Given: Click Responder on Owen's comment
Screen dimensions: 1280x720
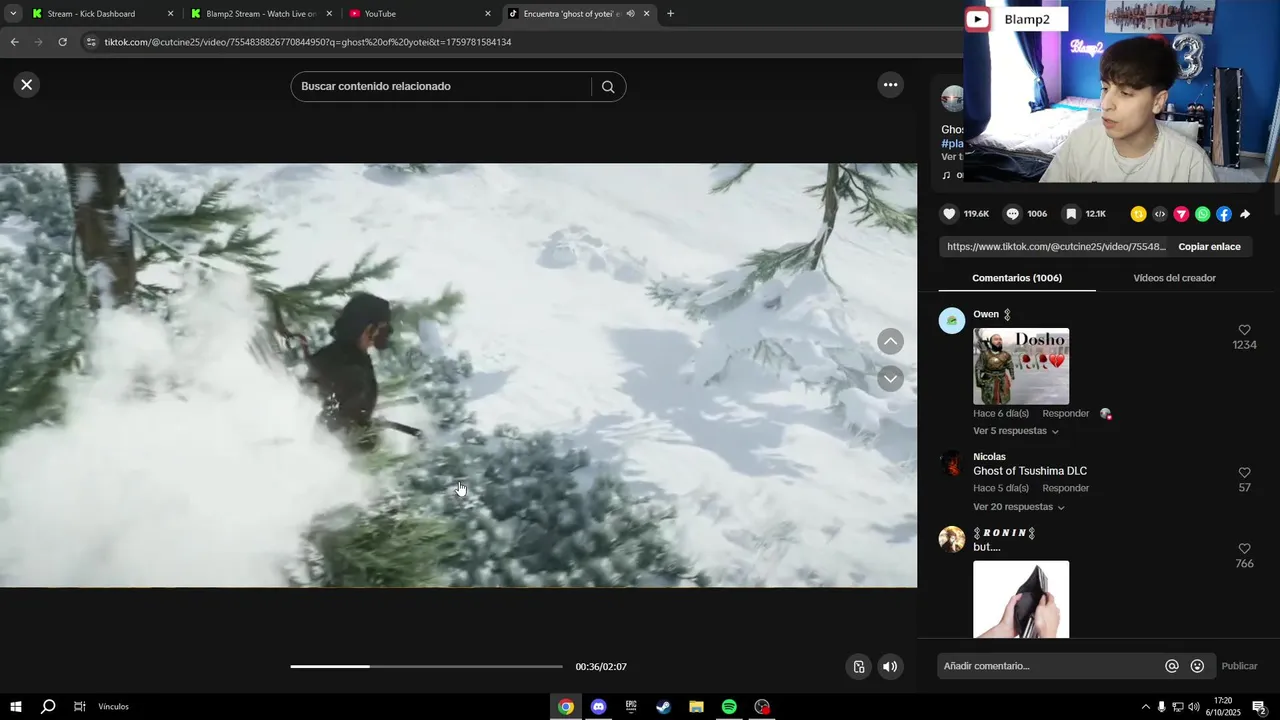Looking at the screenshot, I should pos(1065,413).
